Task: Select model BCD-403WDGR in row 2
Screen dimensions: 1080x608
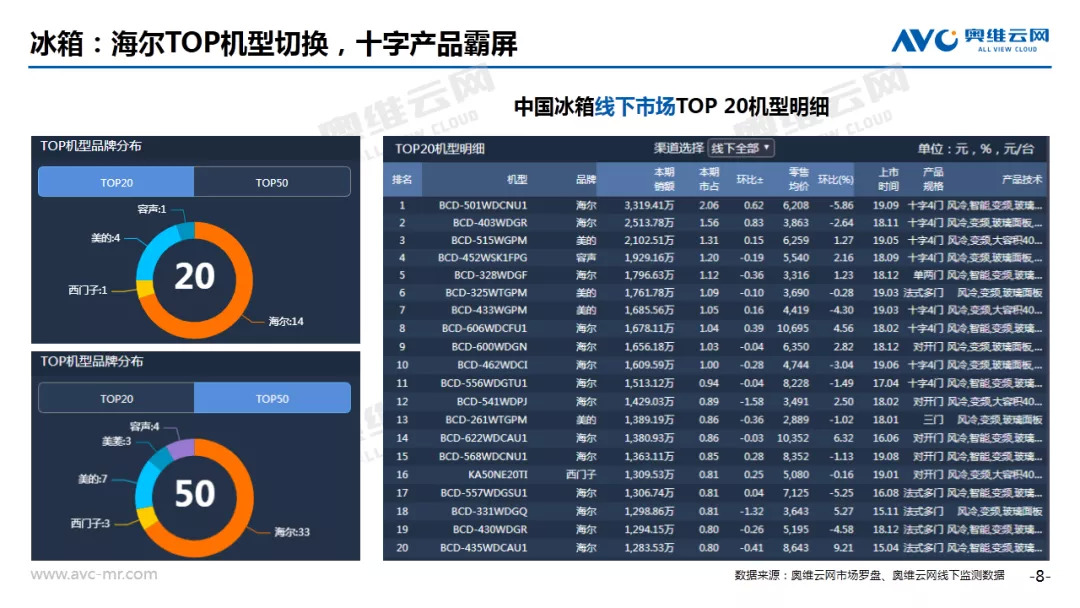Action: click(x=490, y=222)
